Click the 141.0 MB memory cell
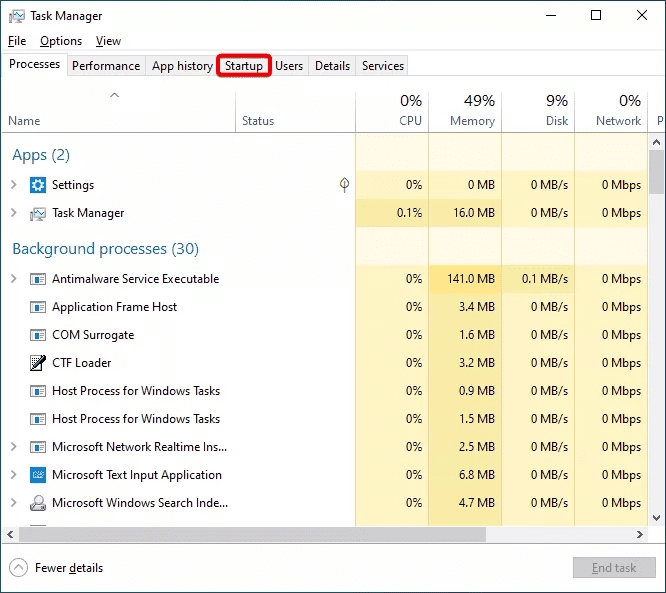 465,279
